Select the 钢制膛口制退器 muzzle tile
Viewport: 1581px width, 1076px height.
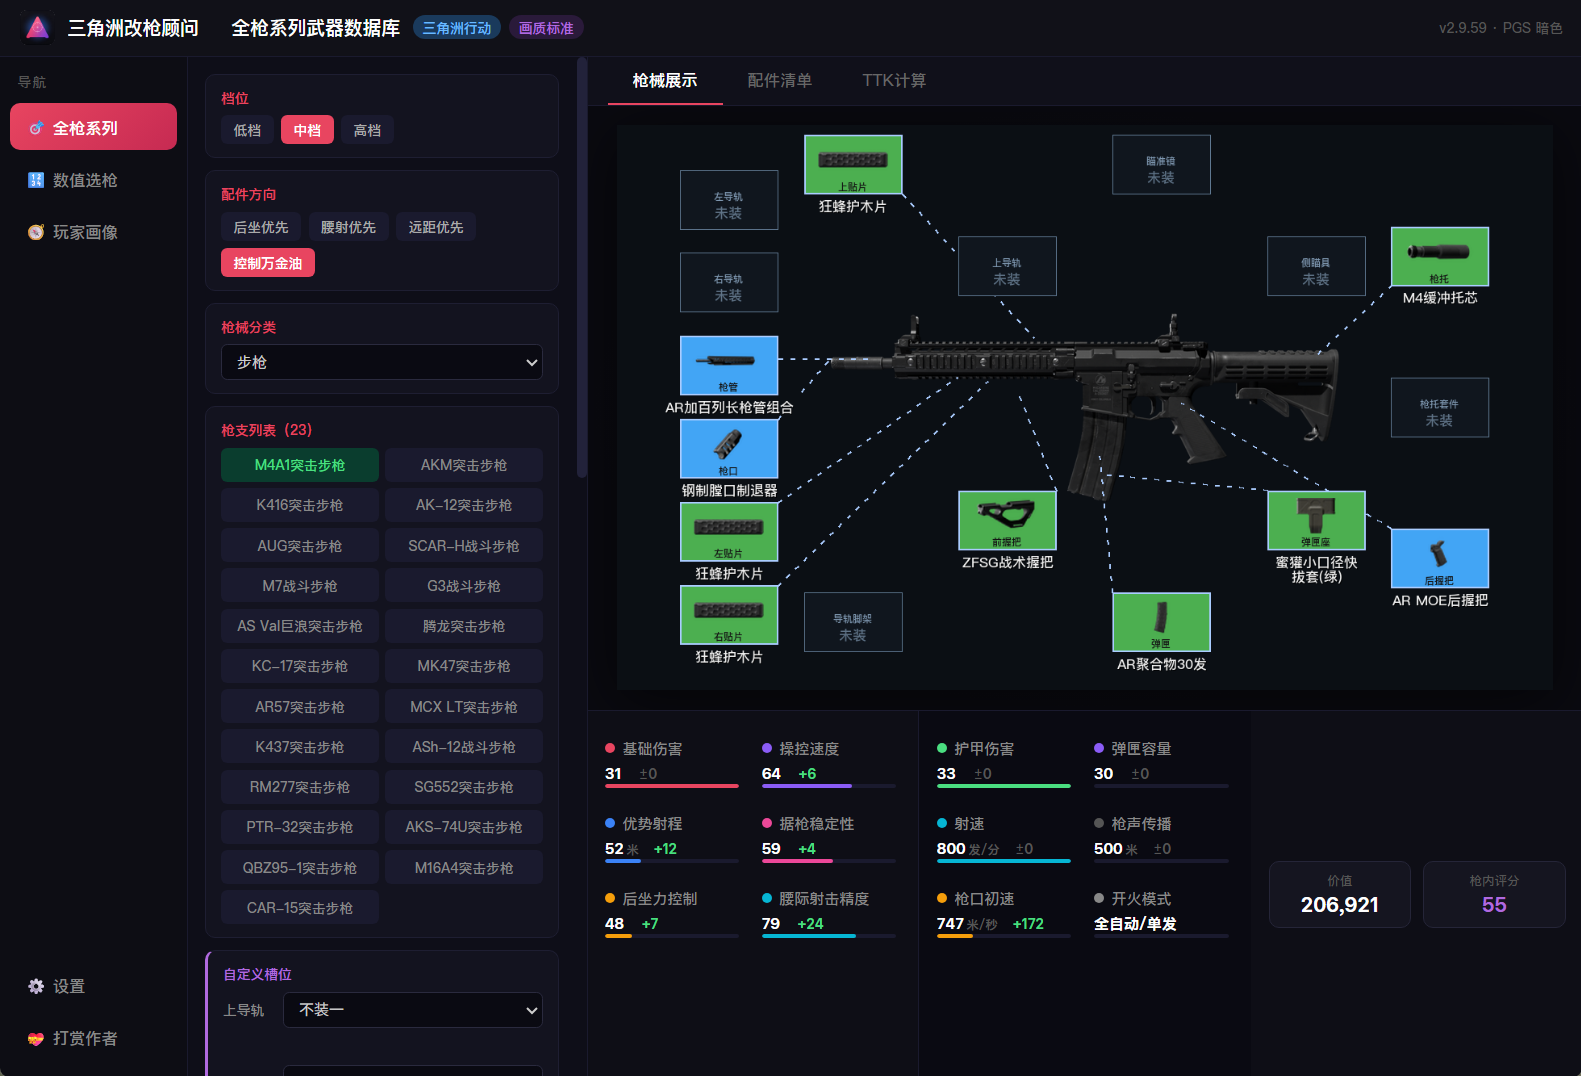pos(729,448)
